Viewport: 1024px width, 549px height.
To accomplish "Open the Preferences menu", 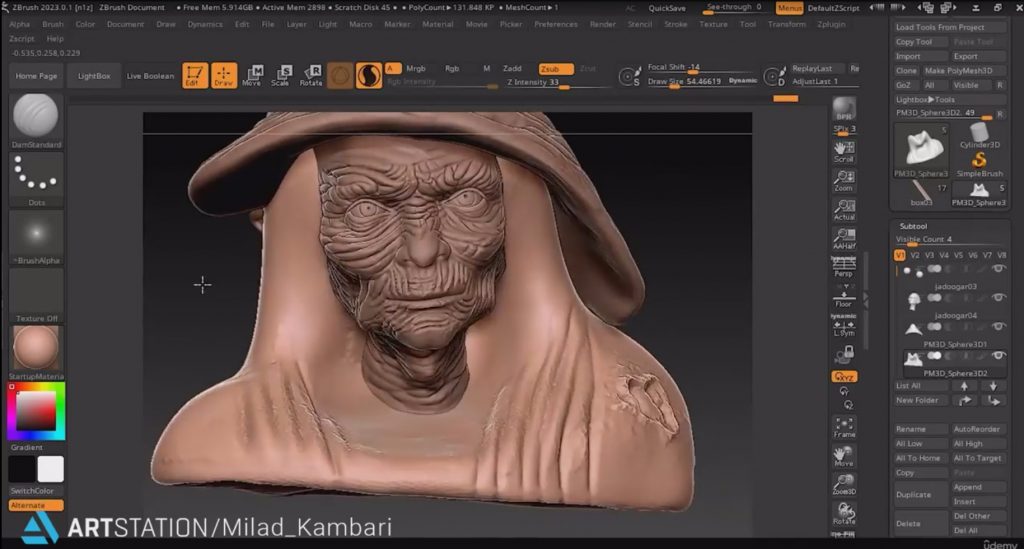I will click(x=556, y=24).
